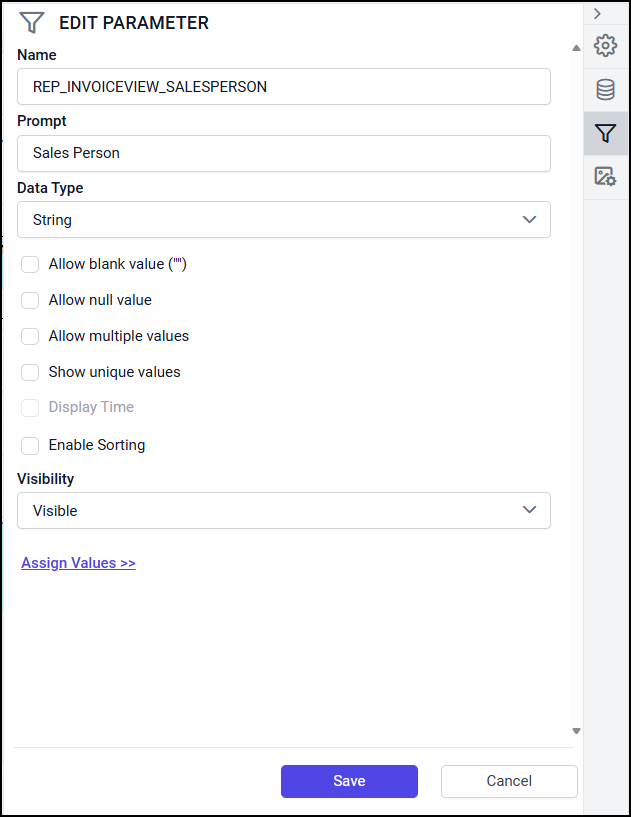The image size is (631, 817).
Task: Open the image manager icon in sidebar
Action: [605, 177]
